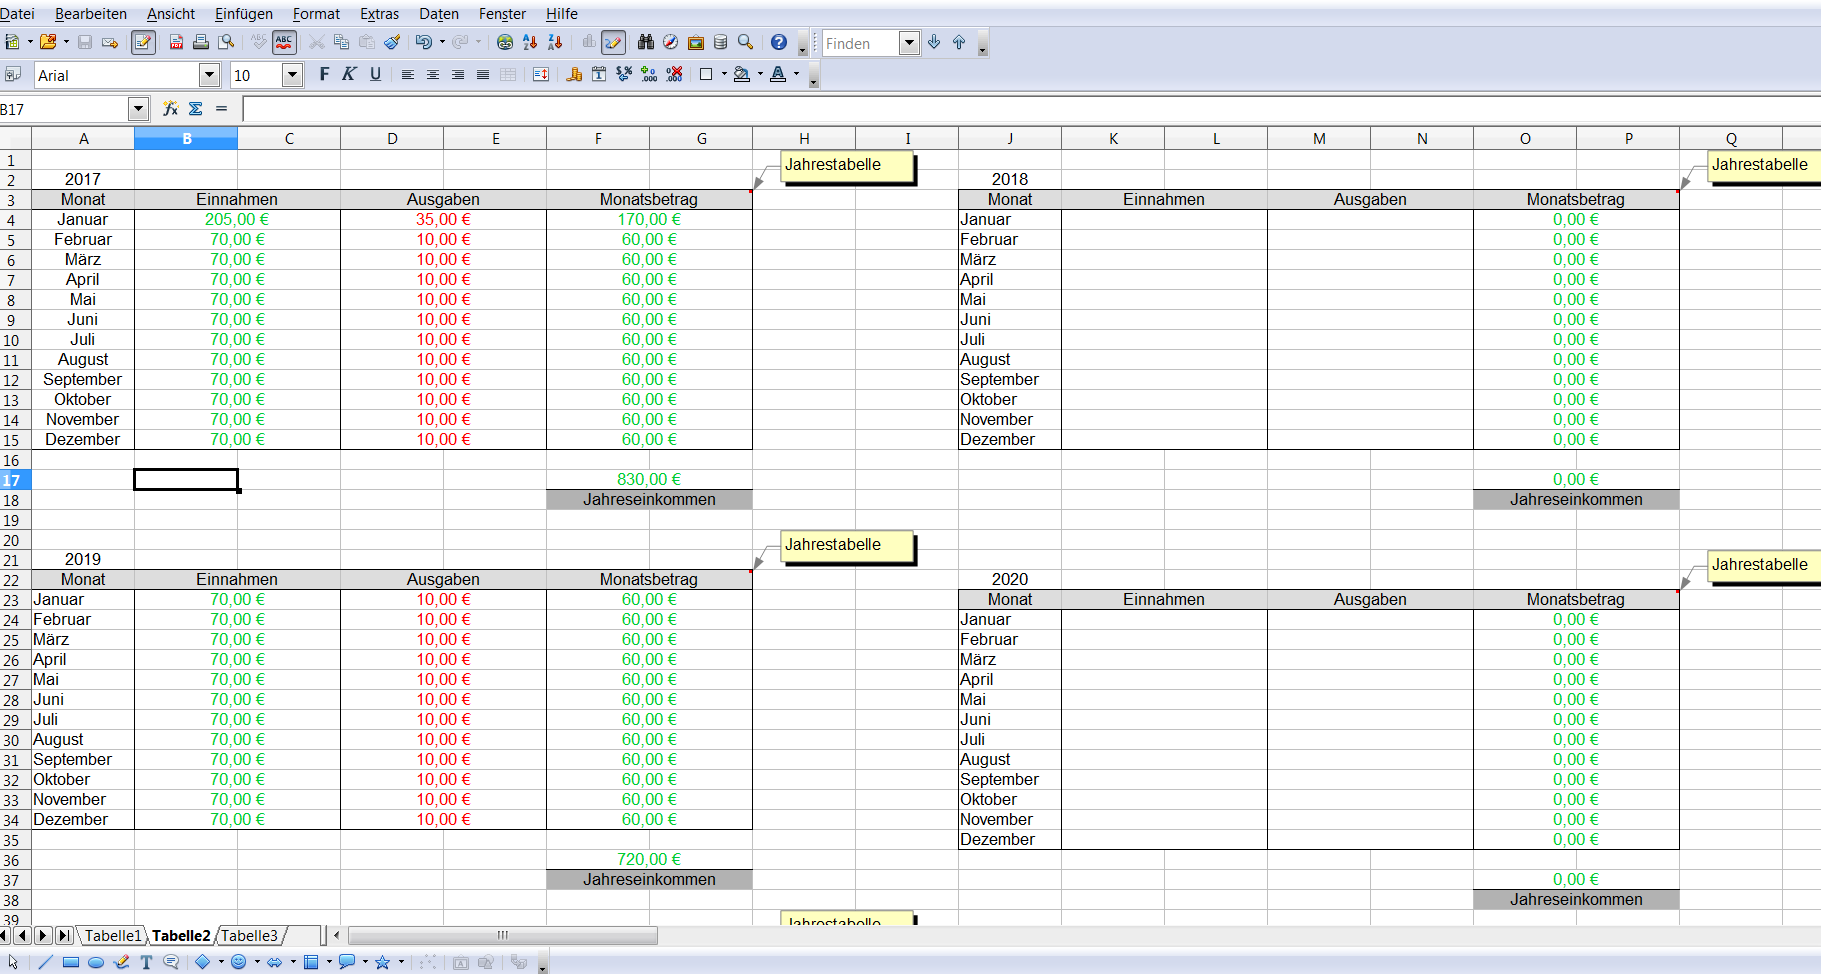Click the Sum (Sigma) formula icon

(196, 109)
